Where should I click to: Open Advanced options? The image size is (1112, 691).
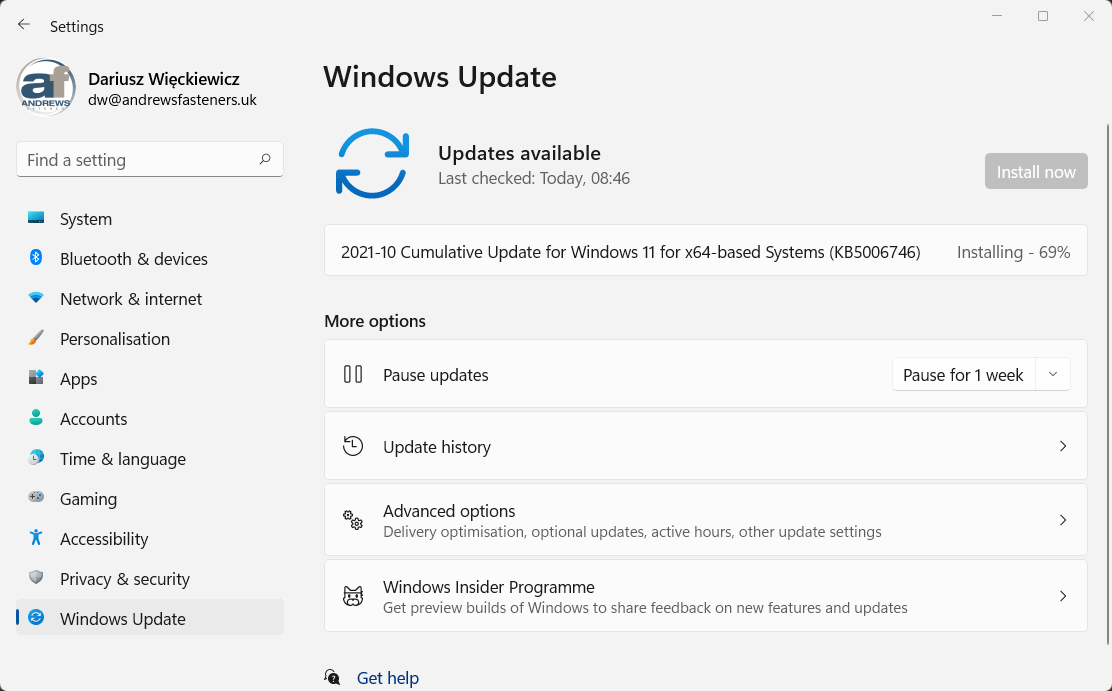click(706, 520)
